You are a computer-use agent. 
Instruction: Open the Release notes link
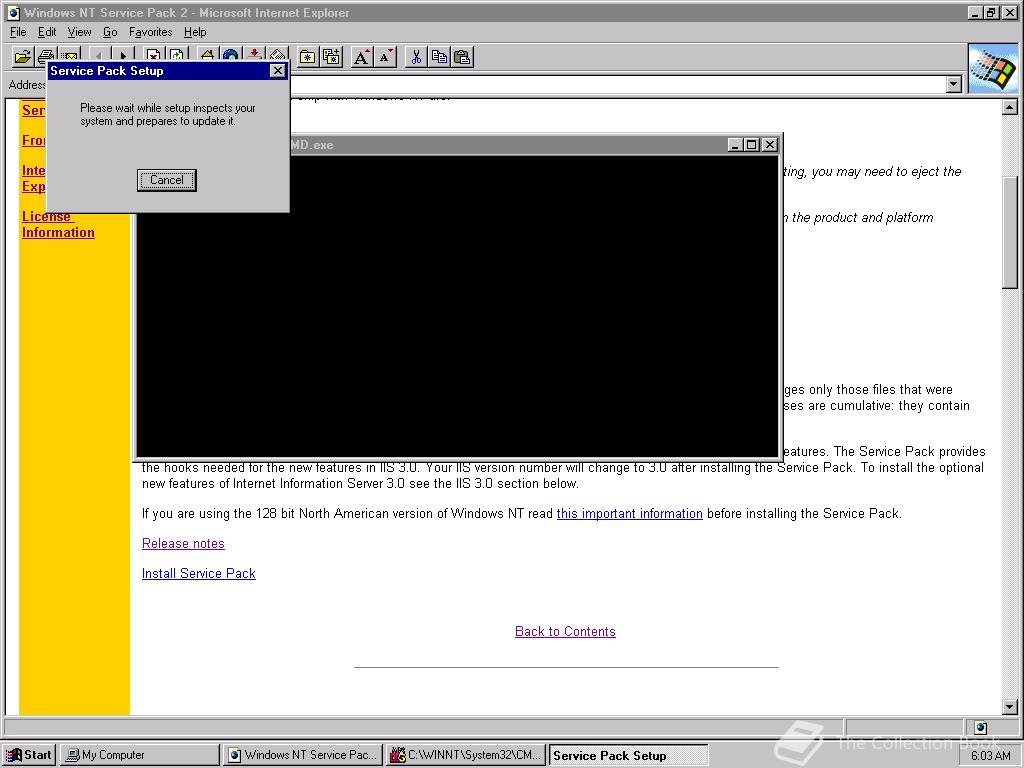coord(183,543)
